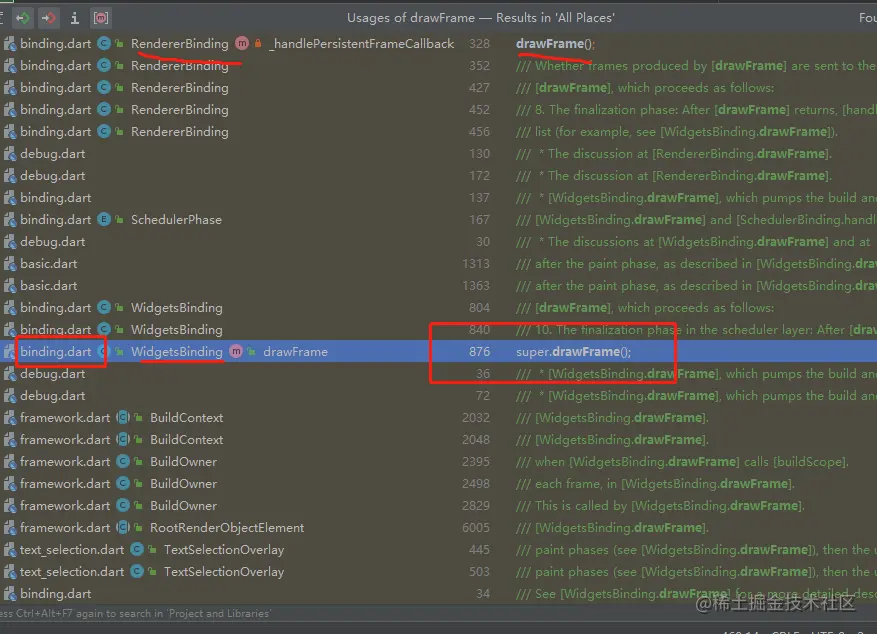The height and width of the screenshot is (634, 877).
Task: Click the method icon before drawFrame in highlighted row
Action: pyautogui.click(x=236, y=352)
